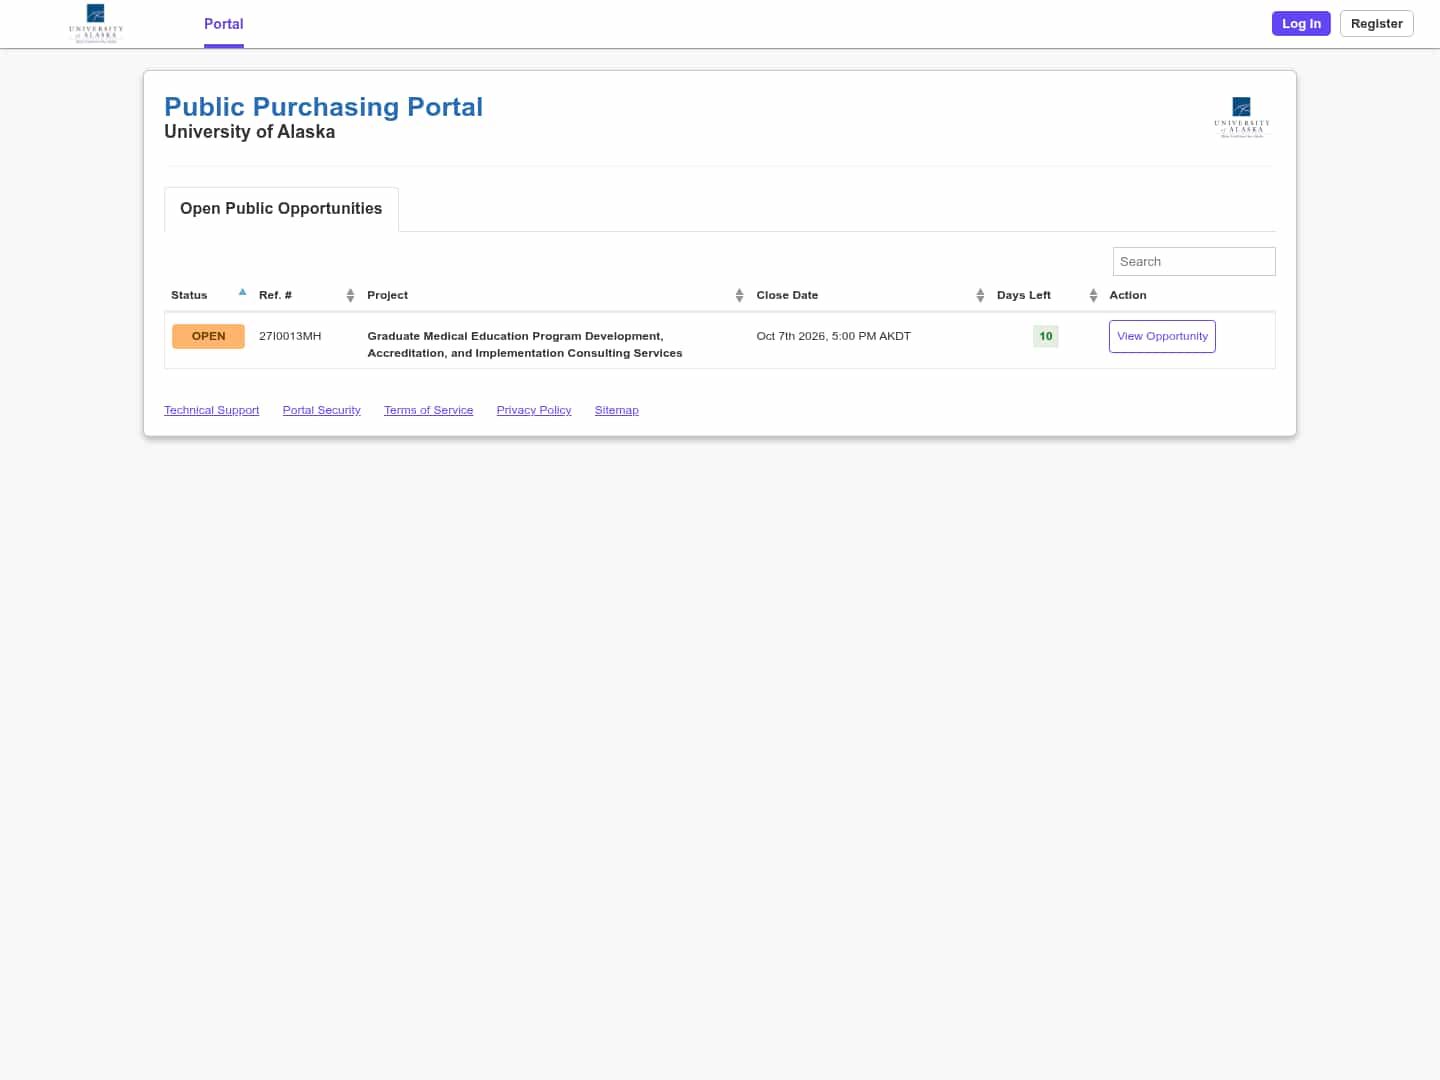Sort by Project column arrows

(x=739, y=295)
